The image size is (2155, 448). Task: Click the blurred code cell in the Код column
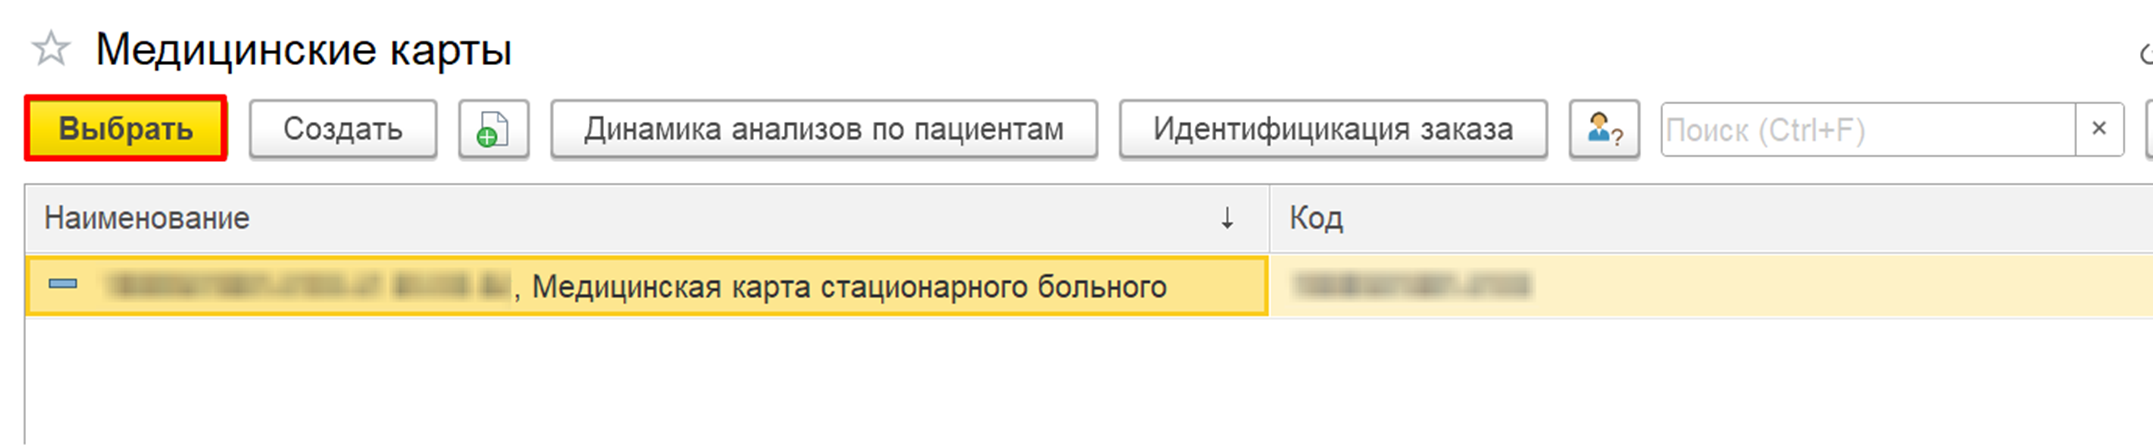point(1411,286)
